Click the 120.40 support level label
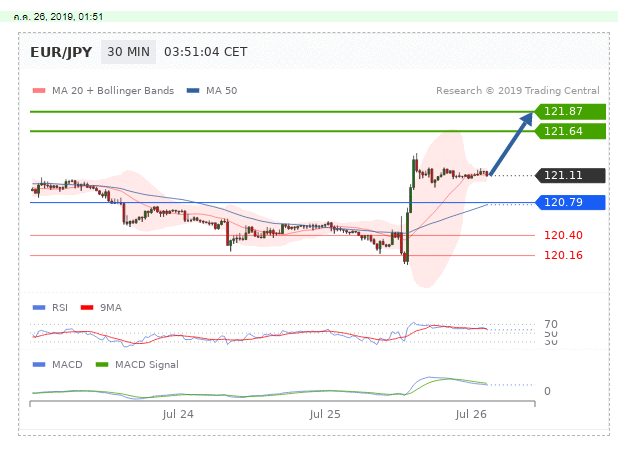Screen dimensions: 618x456 click(563, 235)
